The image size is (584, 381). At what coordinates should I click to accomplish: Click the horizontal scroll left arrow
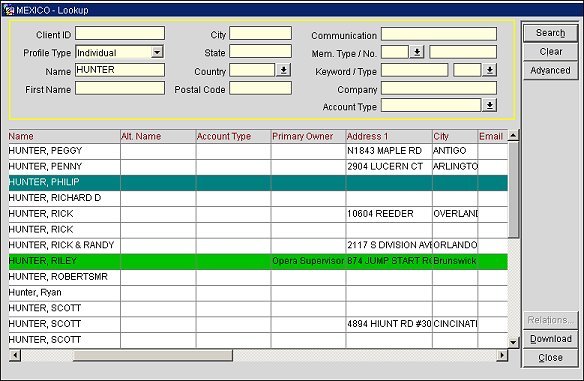(15, 355)
